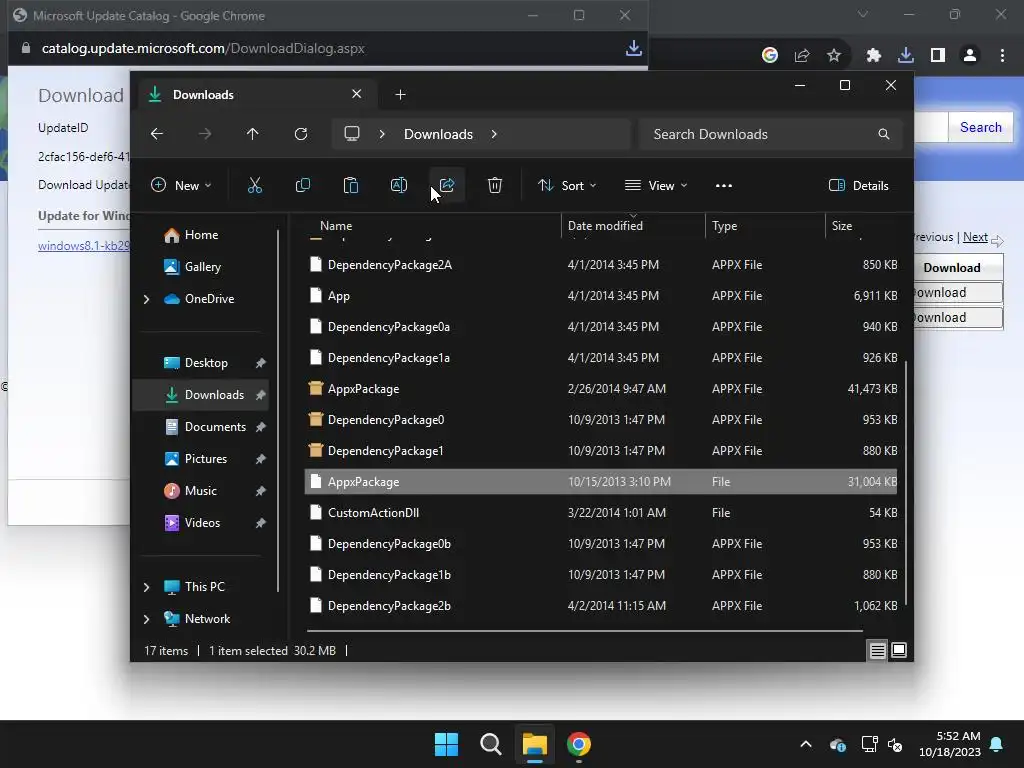The image size is (1024, 768).
Task: Open Chrome tab search chevron
Action: click(x=863, y=14)
